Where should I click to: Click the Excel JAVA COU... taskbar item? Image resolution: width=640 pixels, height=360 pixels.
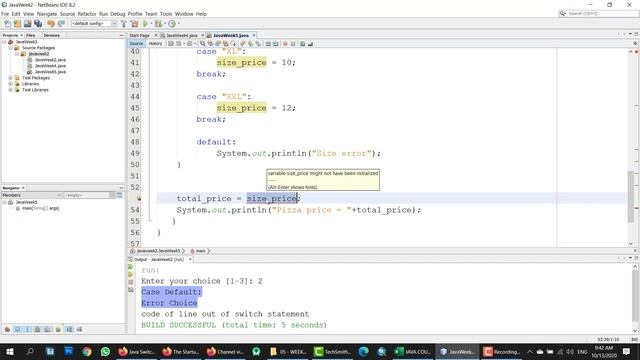point(412,351)
